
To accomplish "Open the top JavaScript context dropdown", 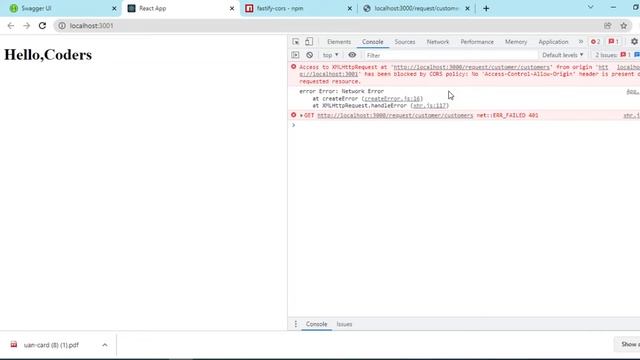I will pos(330,55).
